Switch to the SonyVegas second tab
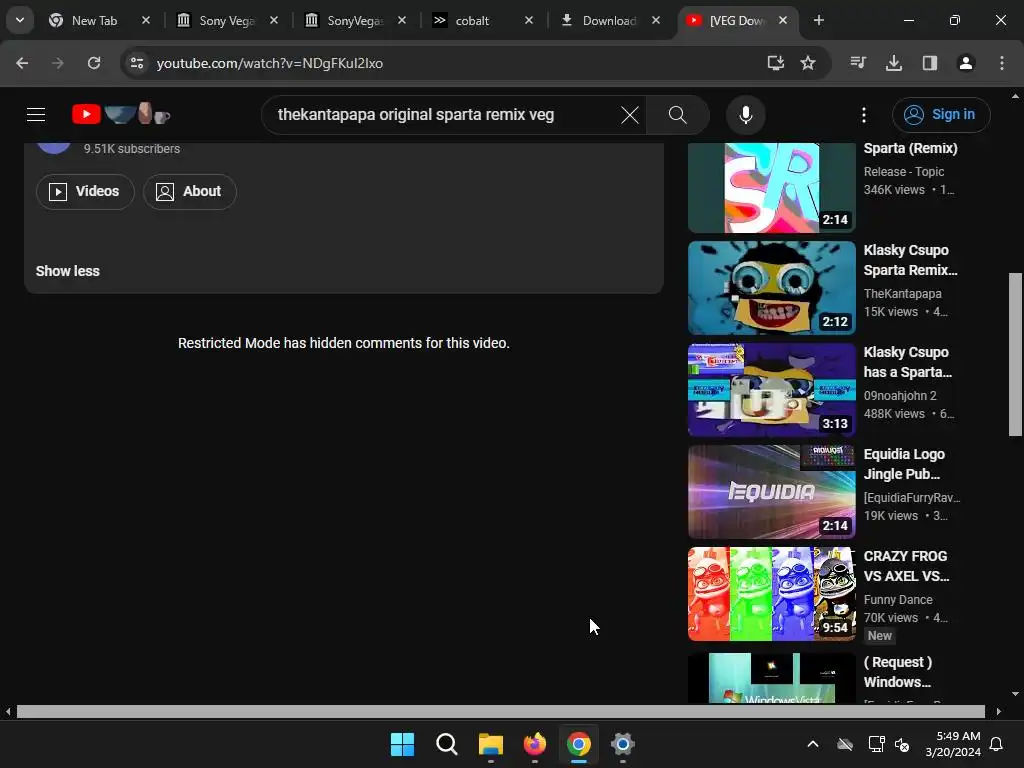Screen dimensions: 1024x768 tap(355, 21)
